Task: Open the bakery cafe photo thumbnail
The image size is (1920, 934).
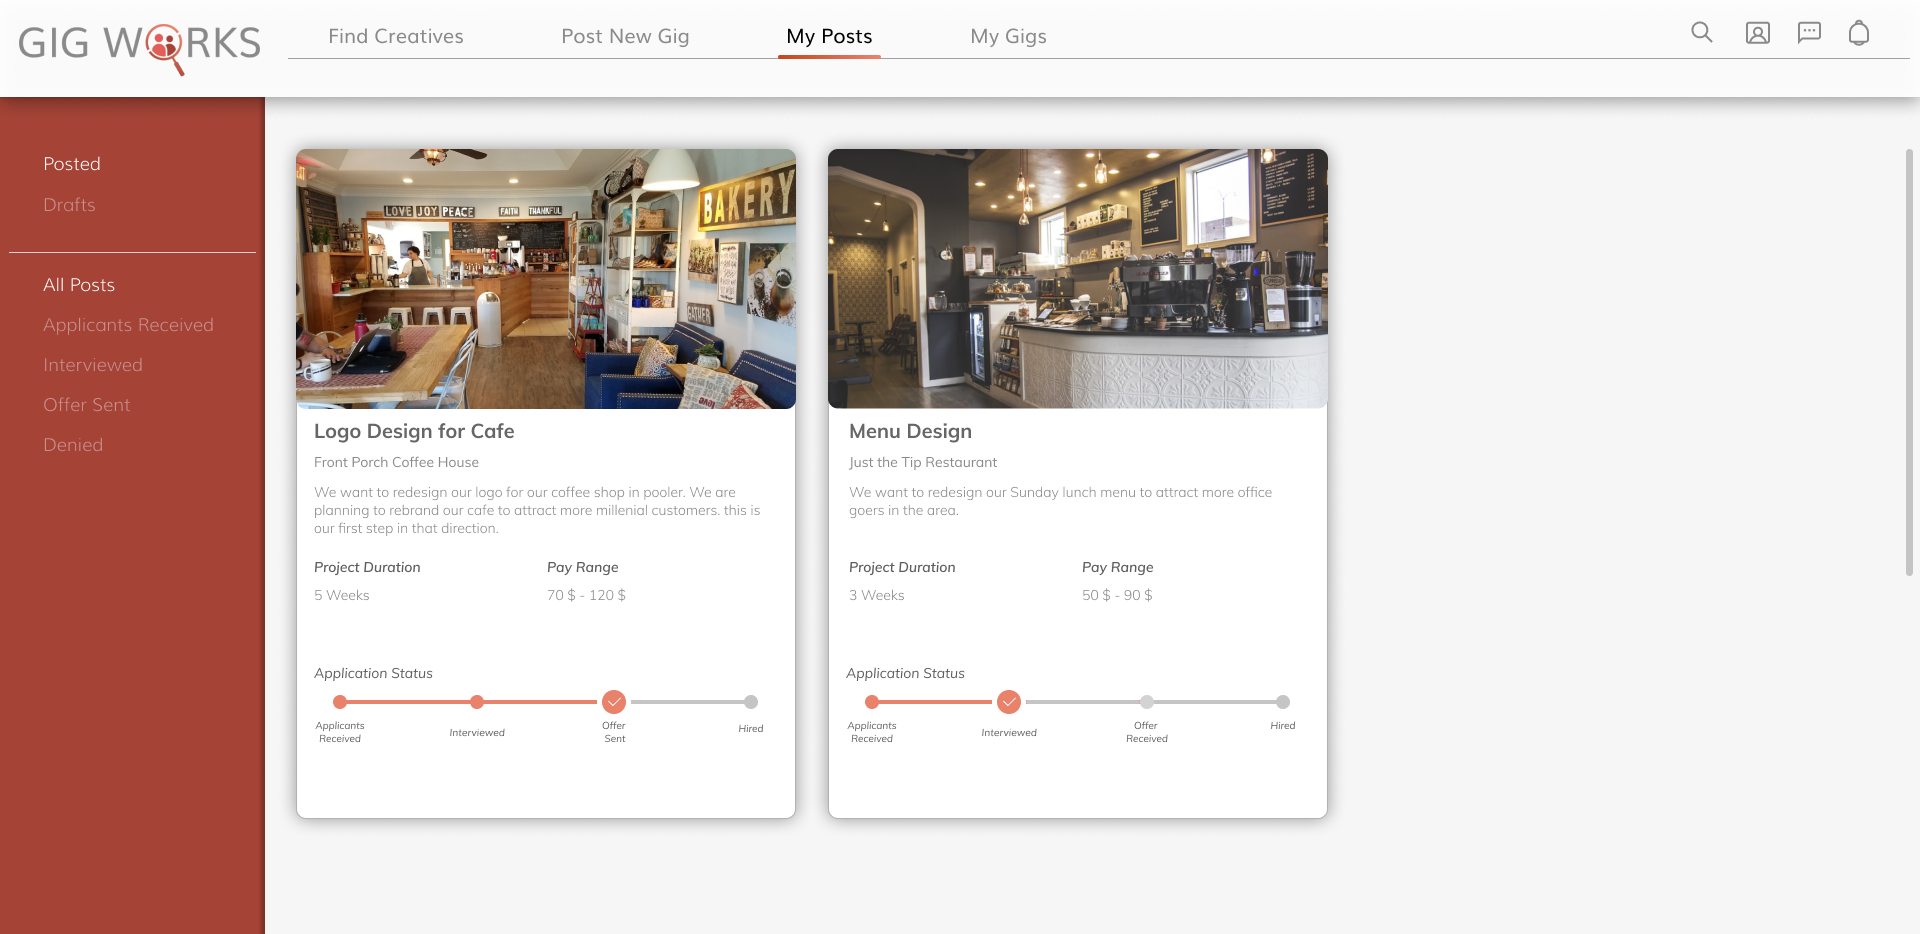Action: click(546, 279)
